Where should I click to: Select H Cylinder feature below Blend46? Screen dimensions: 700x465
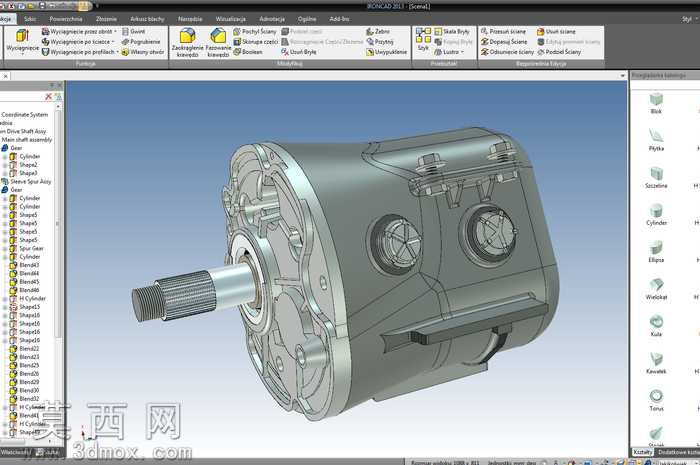point(32,299)
